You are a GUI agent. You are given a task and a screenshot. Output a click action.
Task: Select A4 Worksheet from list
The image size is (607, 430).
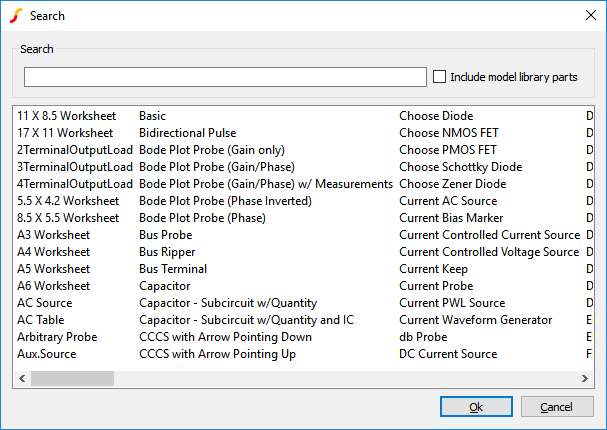(53, 252)
